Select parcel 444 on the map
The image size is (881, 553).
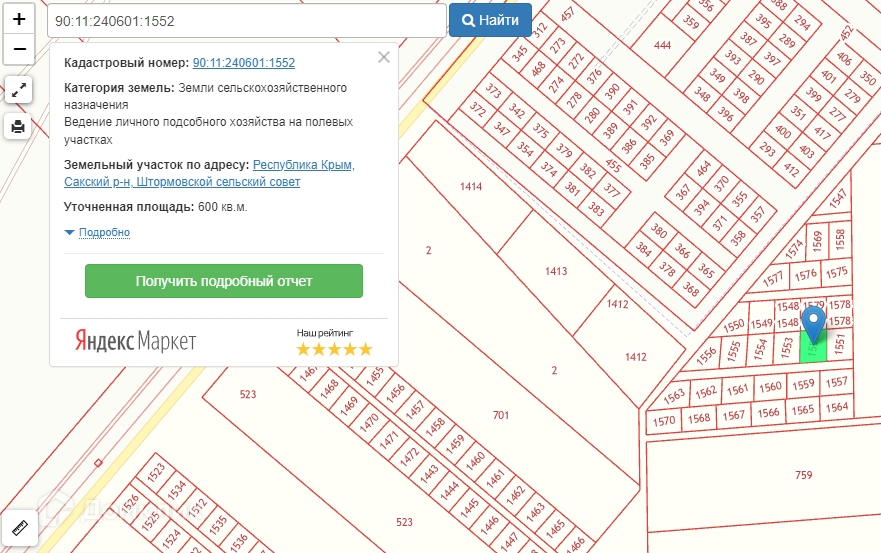click(662, 46)
